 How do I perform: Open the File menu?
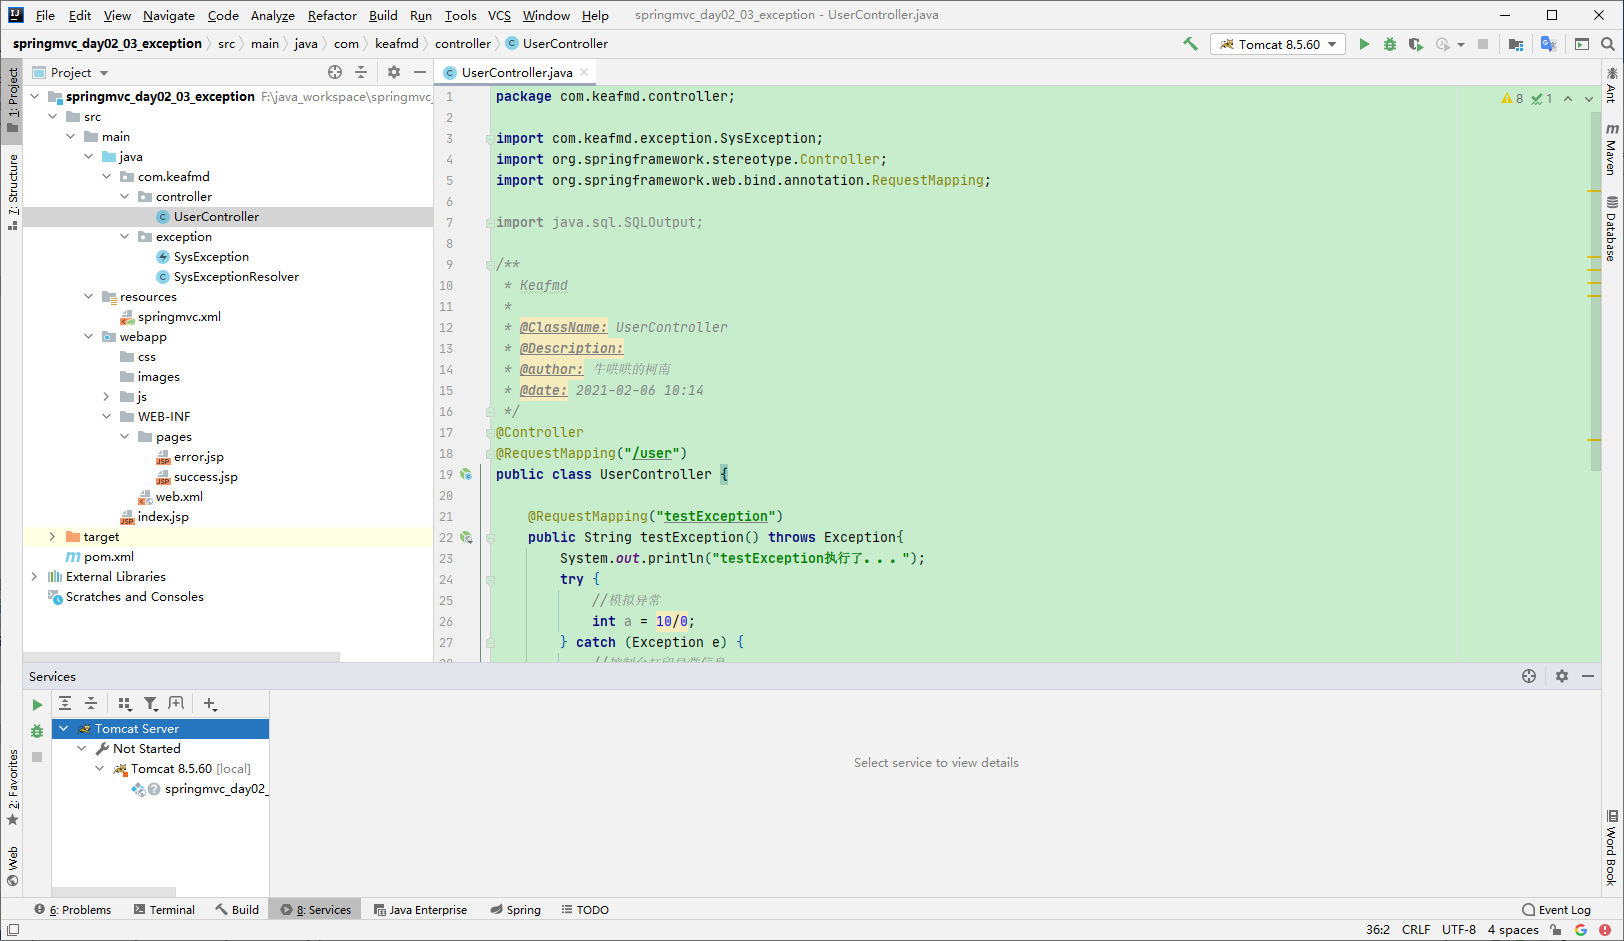tap(45, 15)
